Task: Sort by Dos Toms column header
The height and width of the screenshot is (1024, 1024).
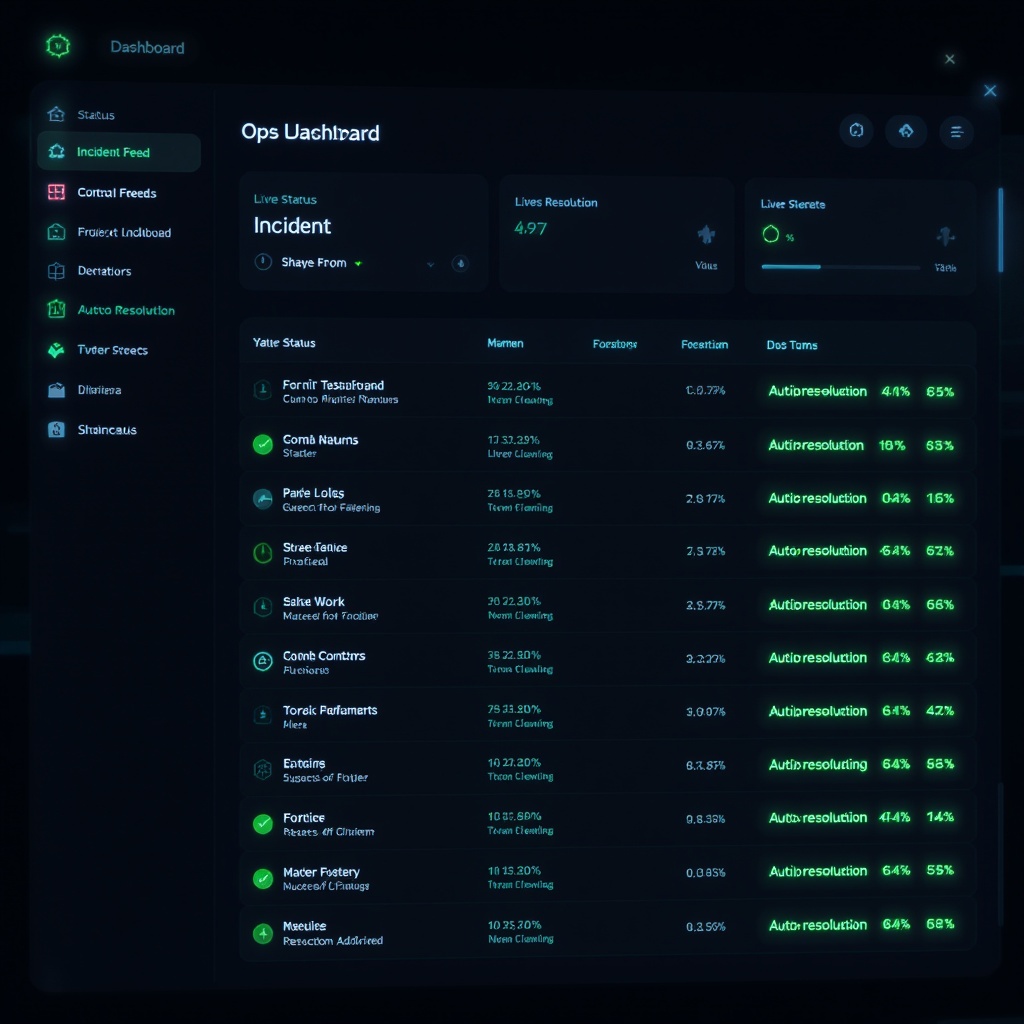Action: click(x=792, y=345)
